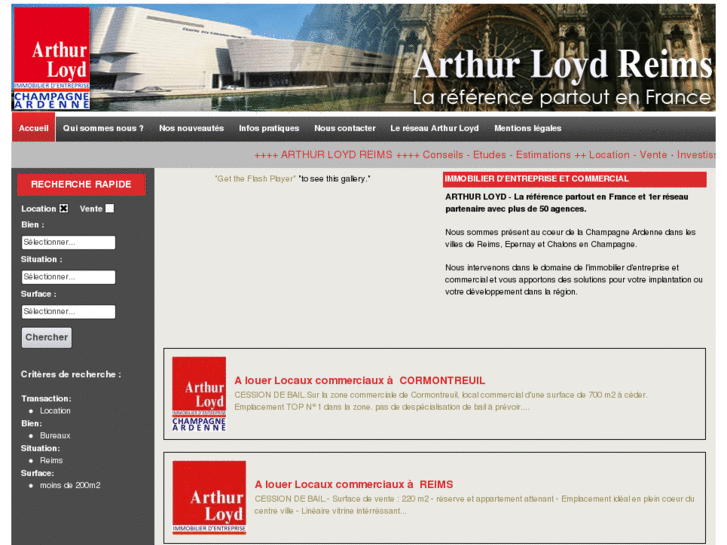Click the 'Critères de recherche :' label
The image size is (727, 545).
click(x=71, y=374)
